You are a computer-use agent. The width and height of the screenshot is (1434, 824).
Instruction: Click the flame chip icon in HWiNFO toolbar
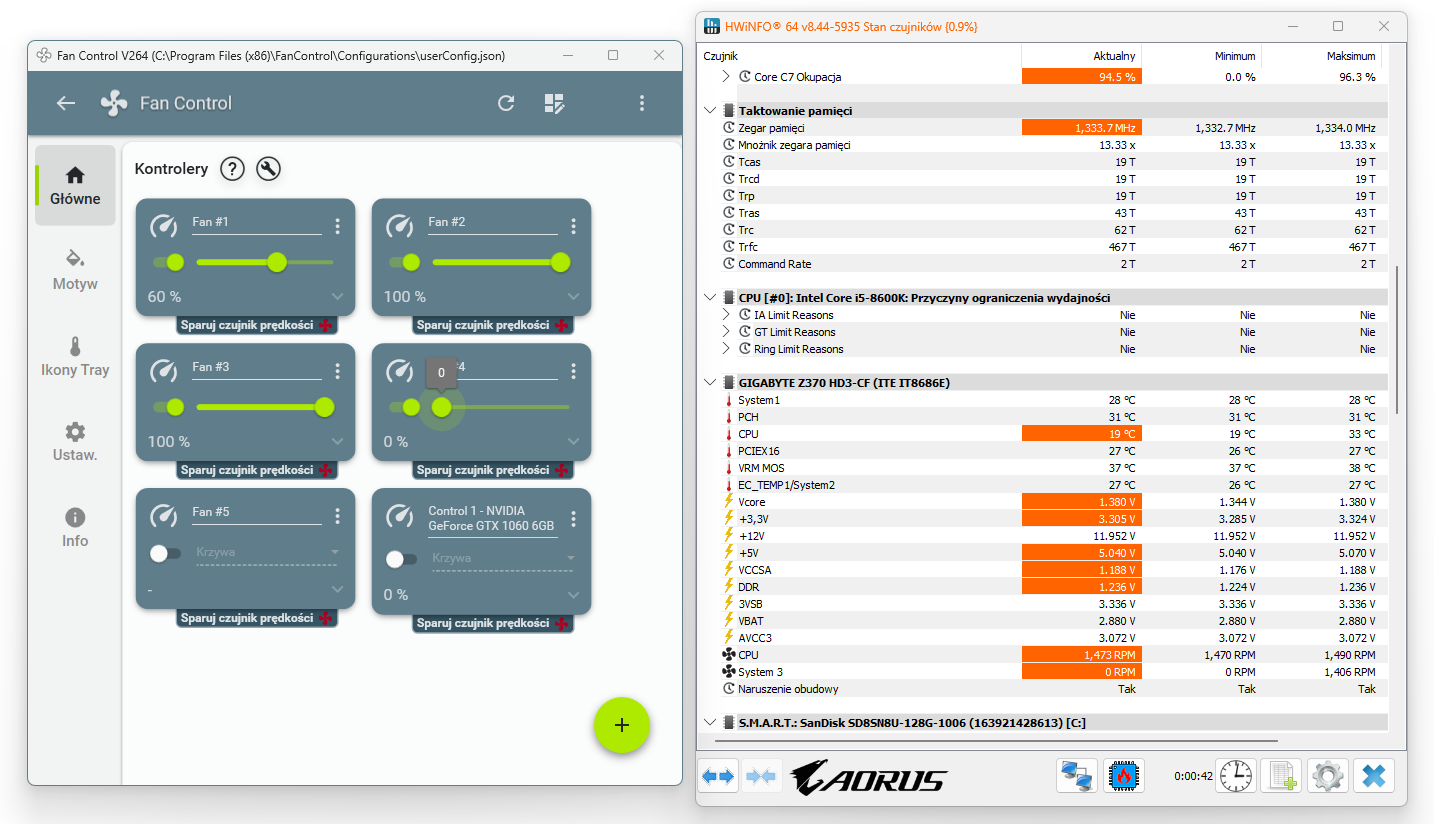tap(1123, 776)
